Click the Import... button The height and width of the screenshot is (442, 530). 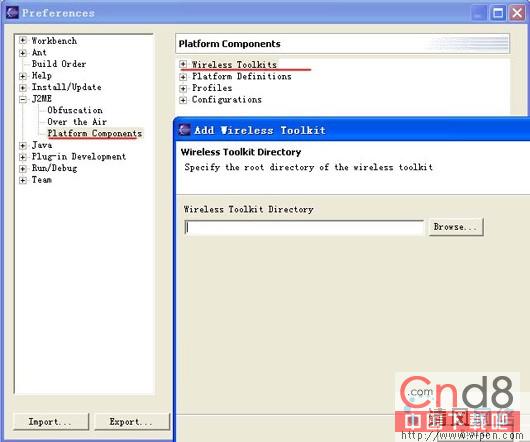click(51, 422)
